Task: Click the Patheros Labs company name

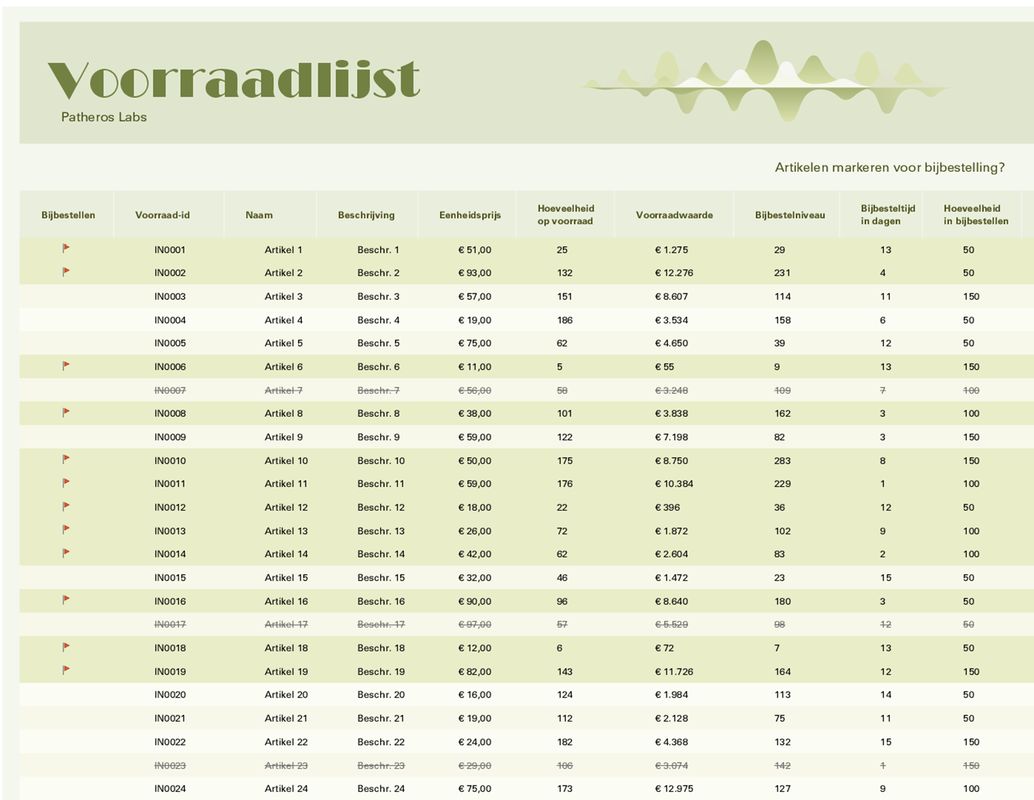Action: (x=104, y=117)
